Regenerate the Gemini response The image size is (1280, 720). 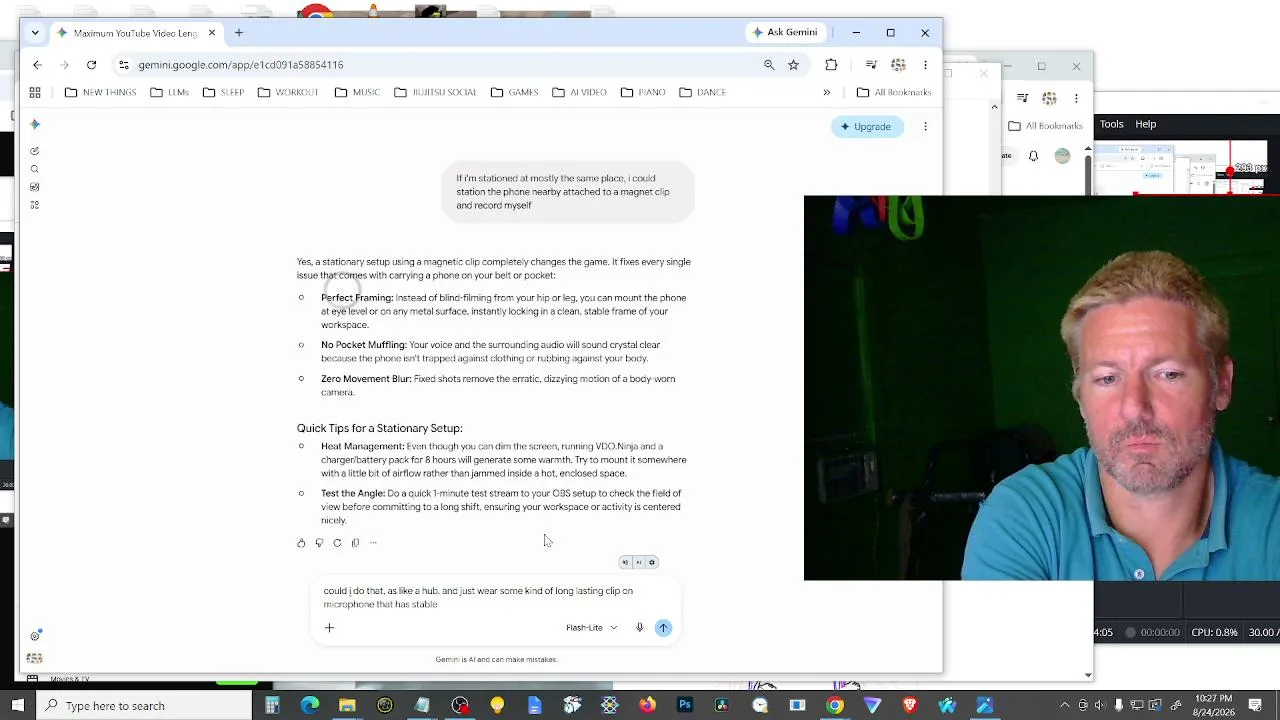[x=337, y=543]
